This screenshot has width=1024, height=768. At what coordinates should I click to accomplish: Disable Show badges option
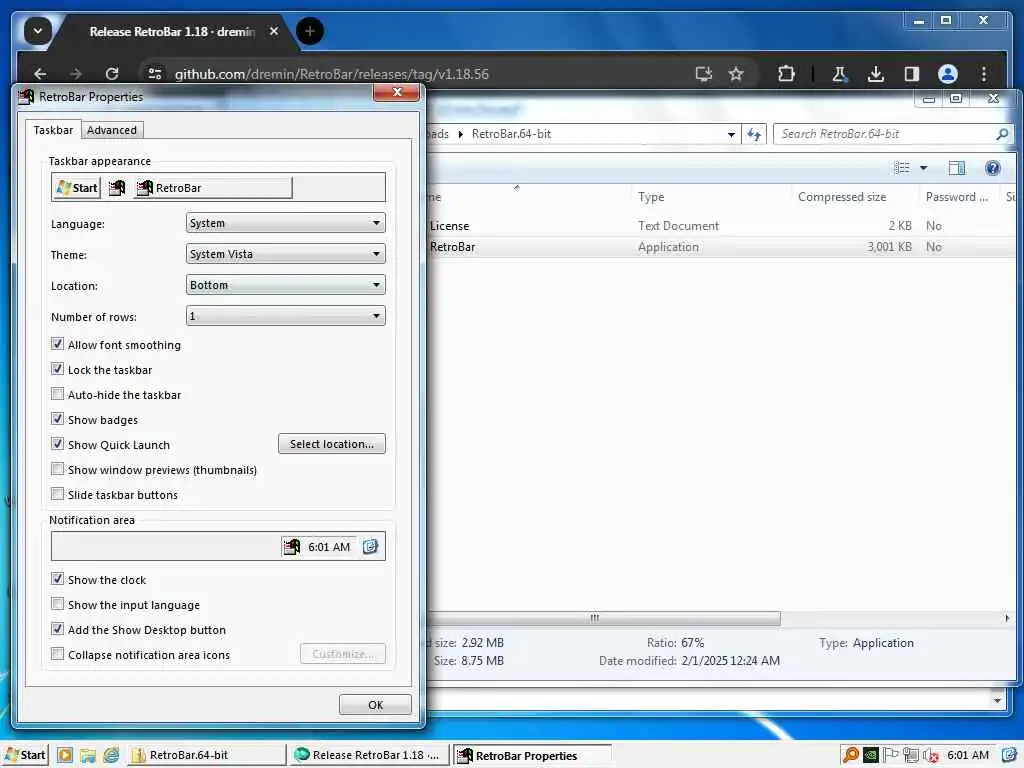tap(57, 419)
